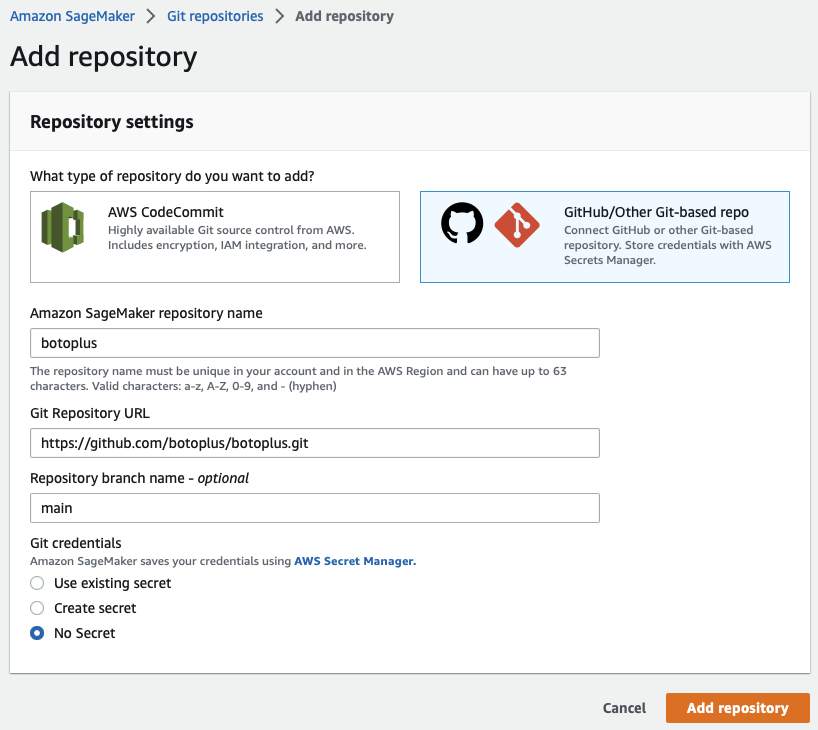Edit the Repository branch name field
Viewport: 818px width, 730px height.
tap(314, 508)
